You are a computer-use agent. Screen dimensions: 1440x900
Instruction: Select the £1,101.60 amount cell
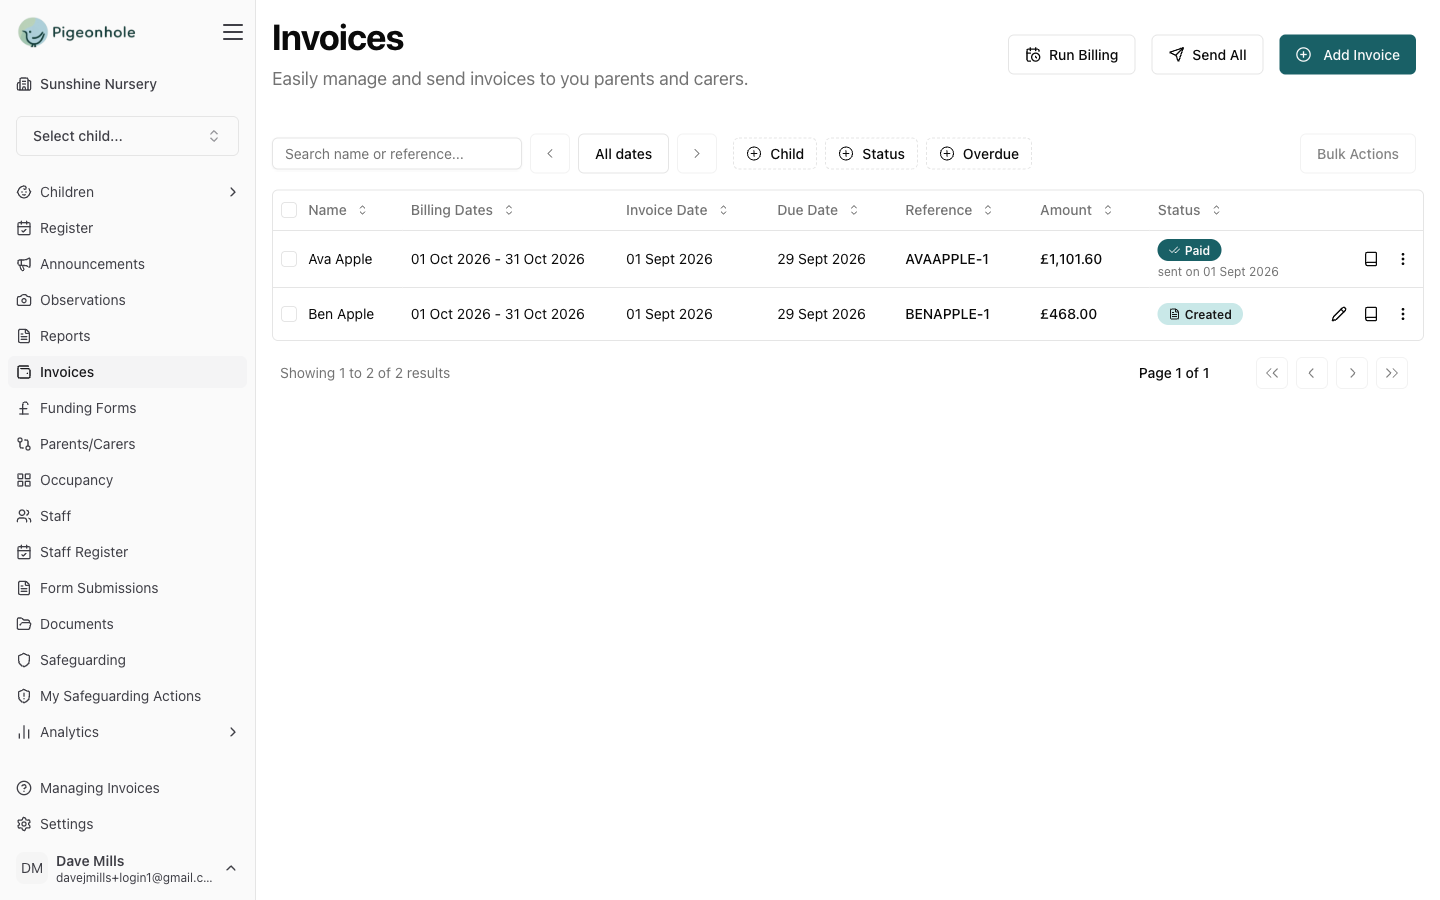click(x=1071, y=259)
